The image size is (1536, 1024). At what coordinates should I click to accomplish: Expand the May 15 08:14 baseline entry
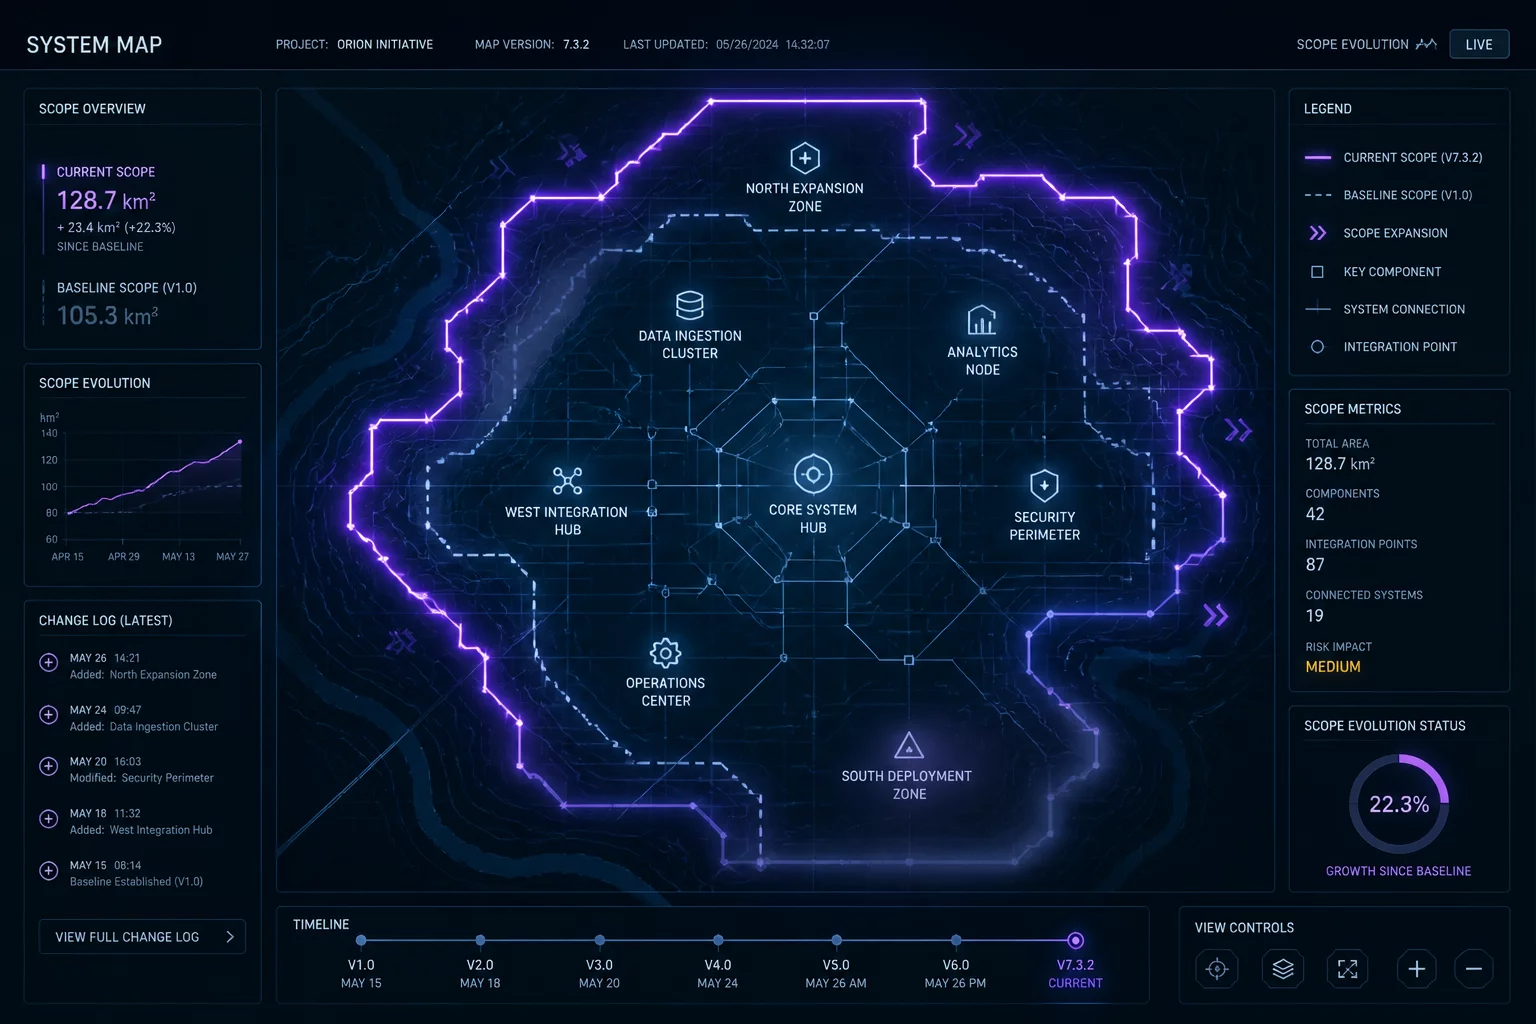[x=48, y=870]
